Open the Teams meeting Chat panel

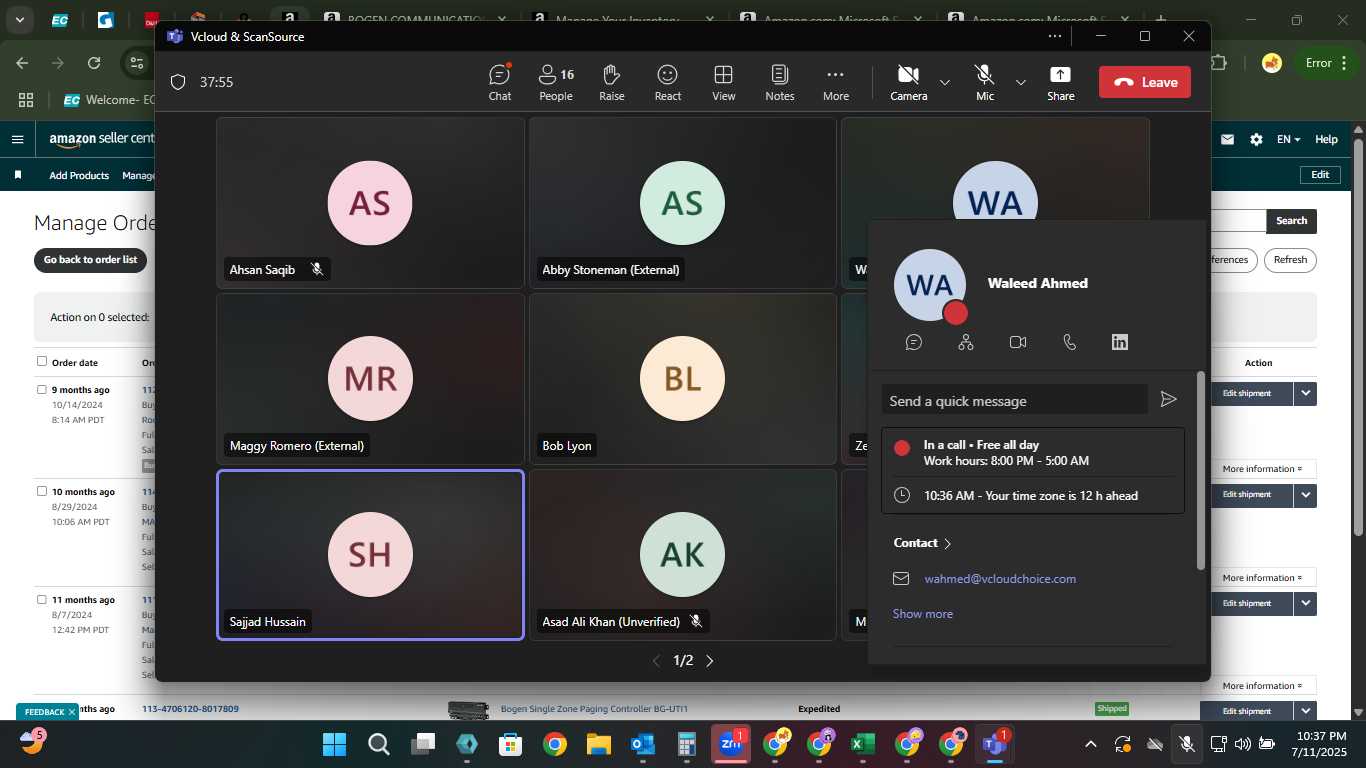tap(500, 82)
